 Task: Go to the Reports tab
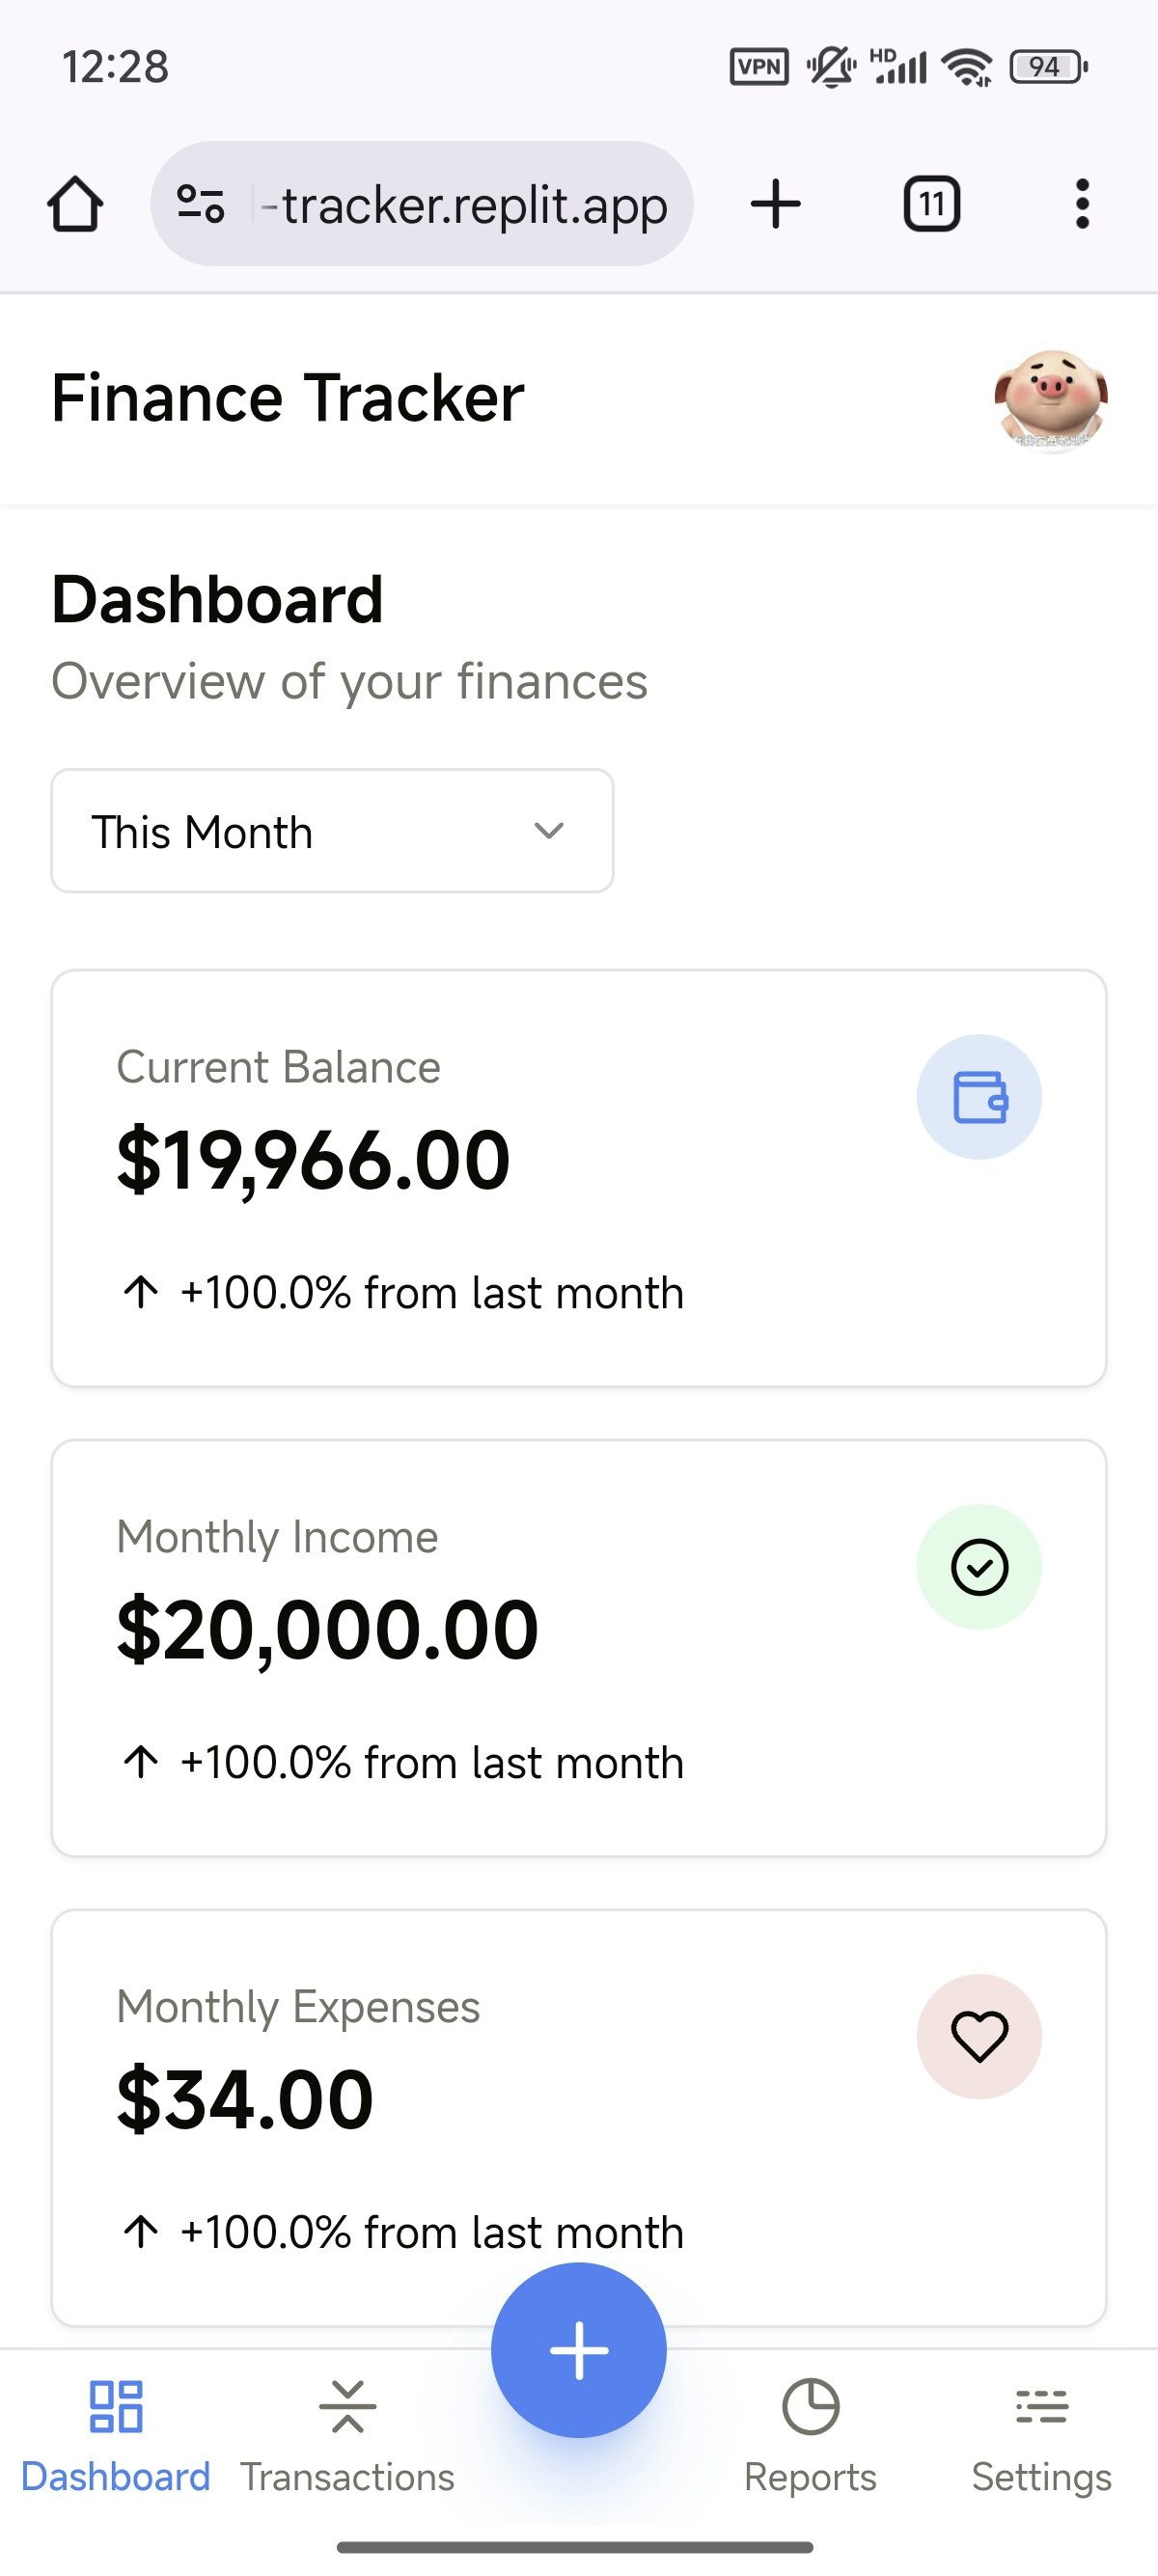point(810,2434)
